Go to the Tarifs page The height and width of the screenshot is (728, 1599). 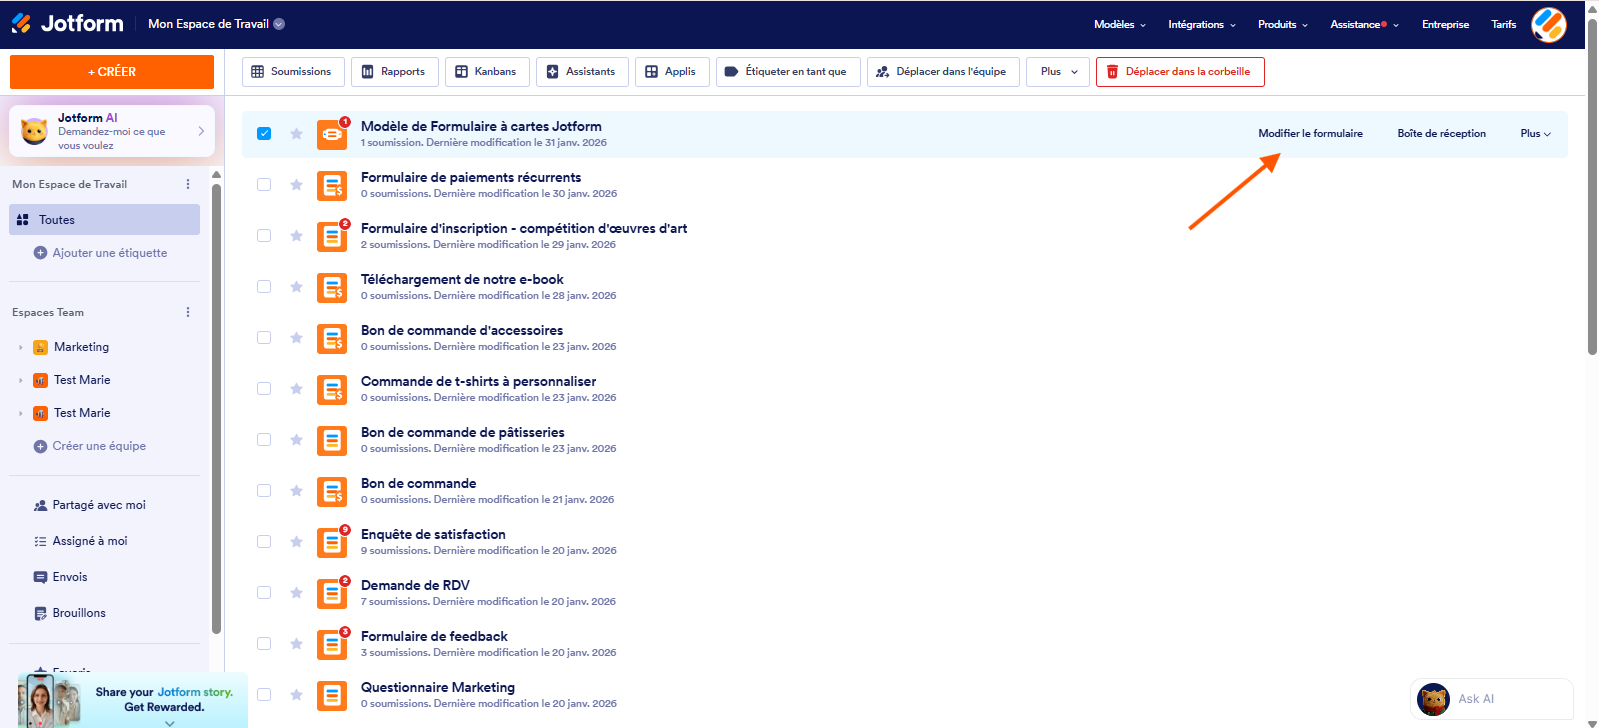1503,24
